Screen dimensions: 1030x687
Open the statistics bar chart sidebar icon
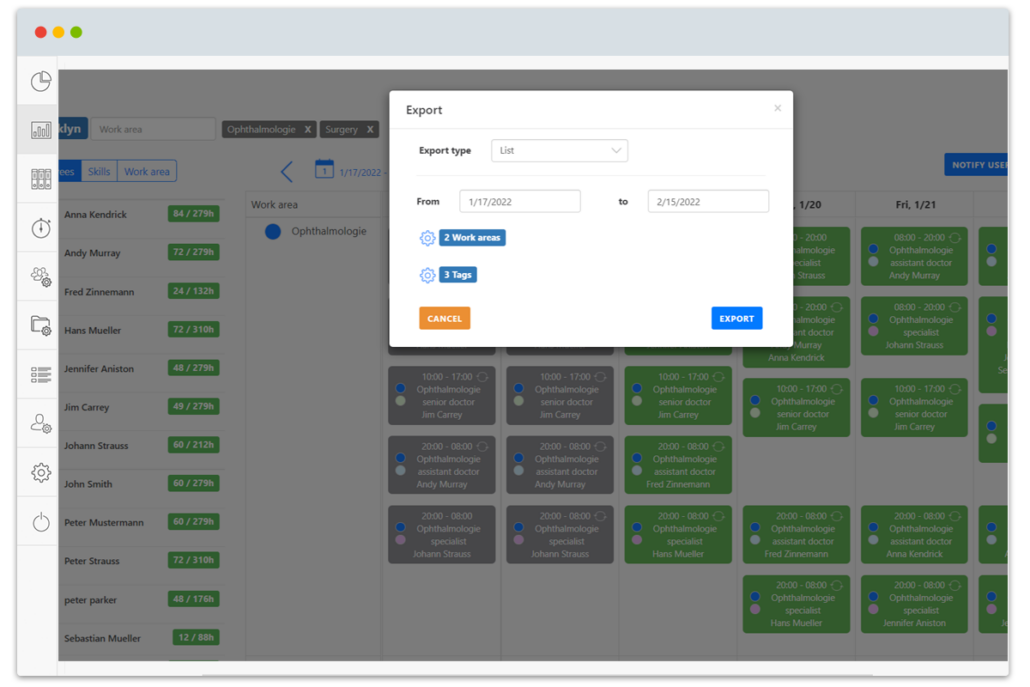(39, 128)
